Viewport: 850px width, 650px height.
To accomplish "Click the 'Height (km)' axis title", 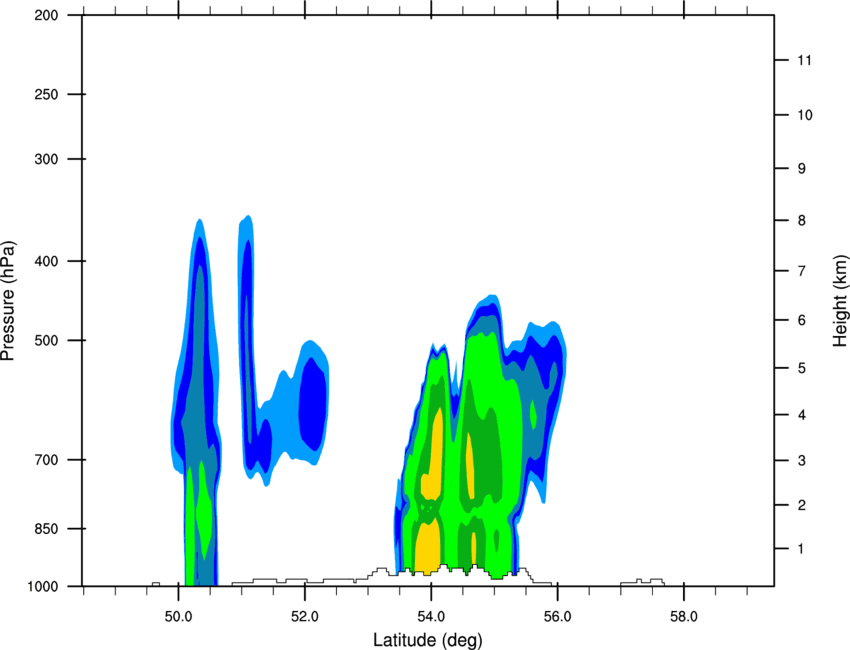I will coord(840,300).
